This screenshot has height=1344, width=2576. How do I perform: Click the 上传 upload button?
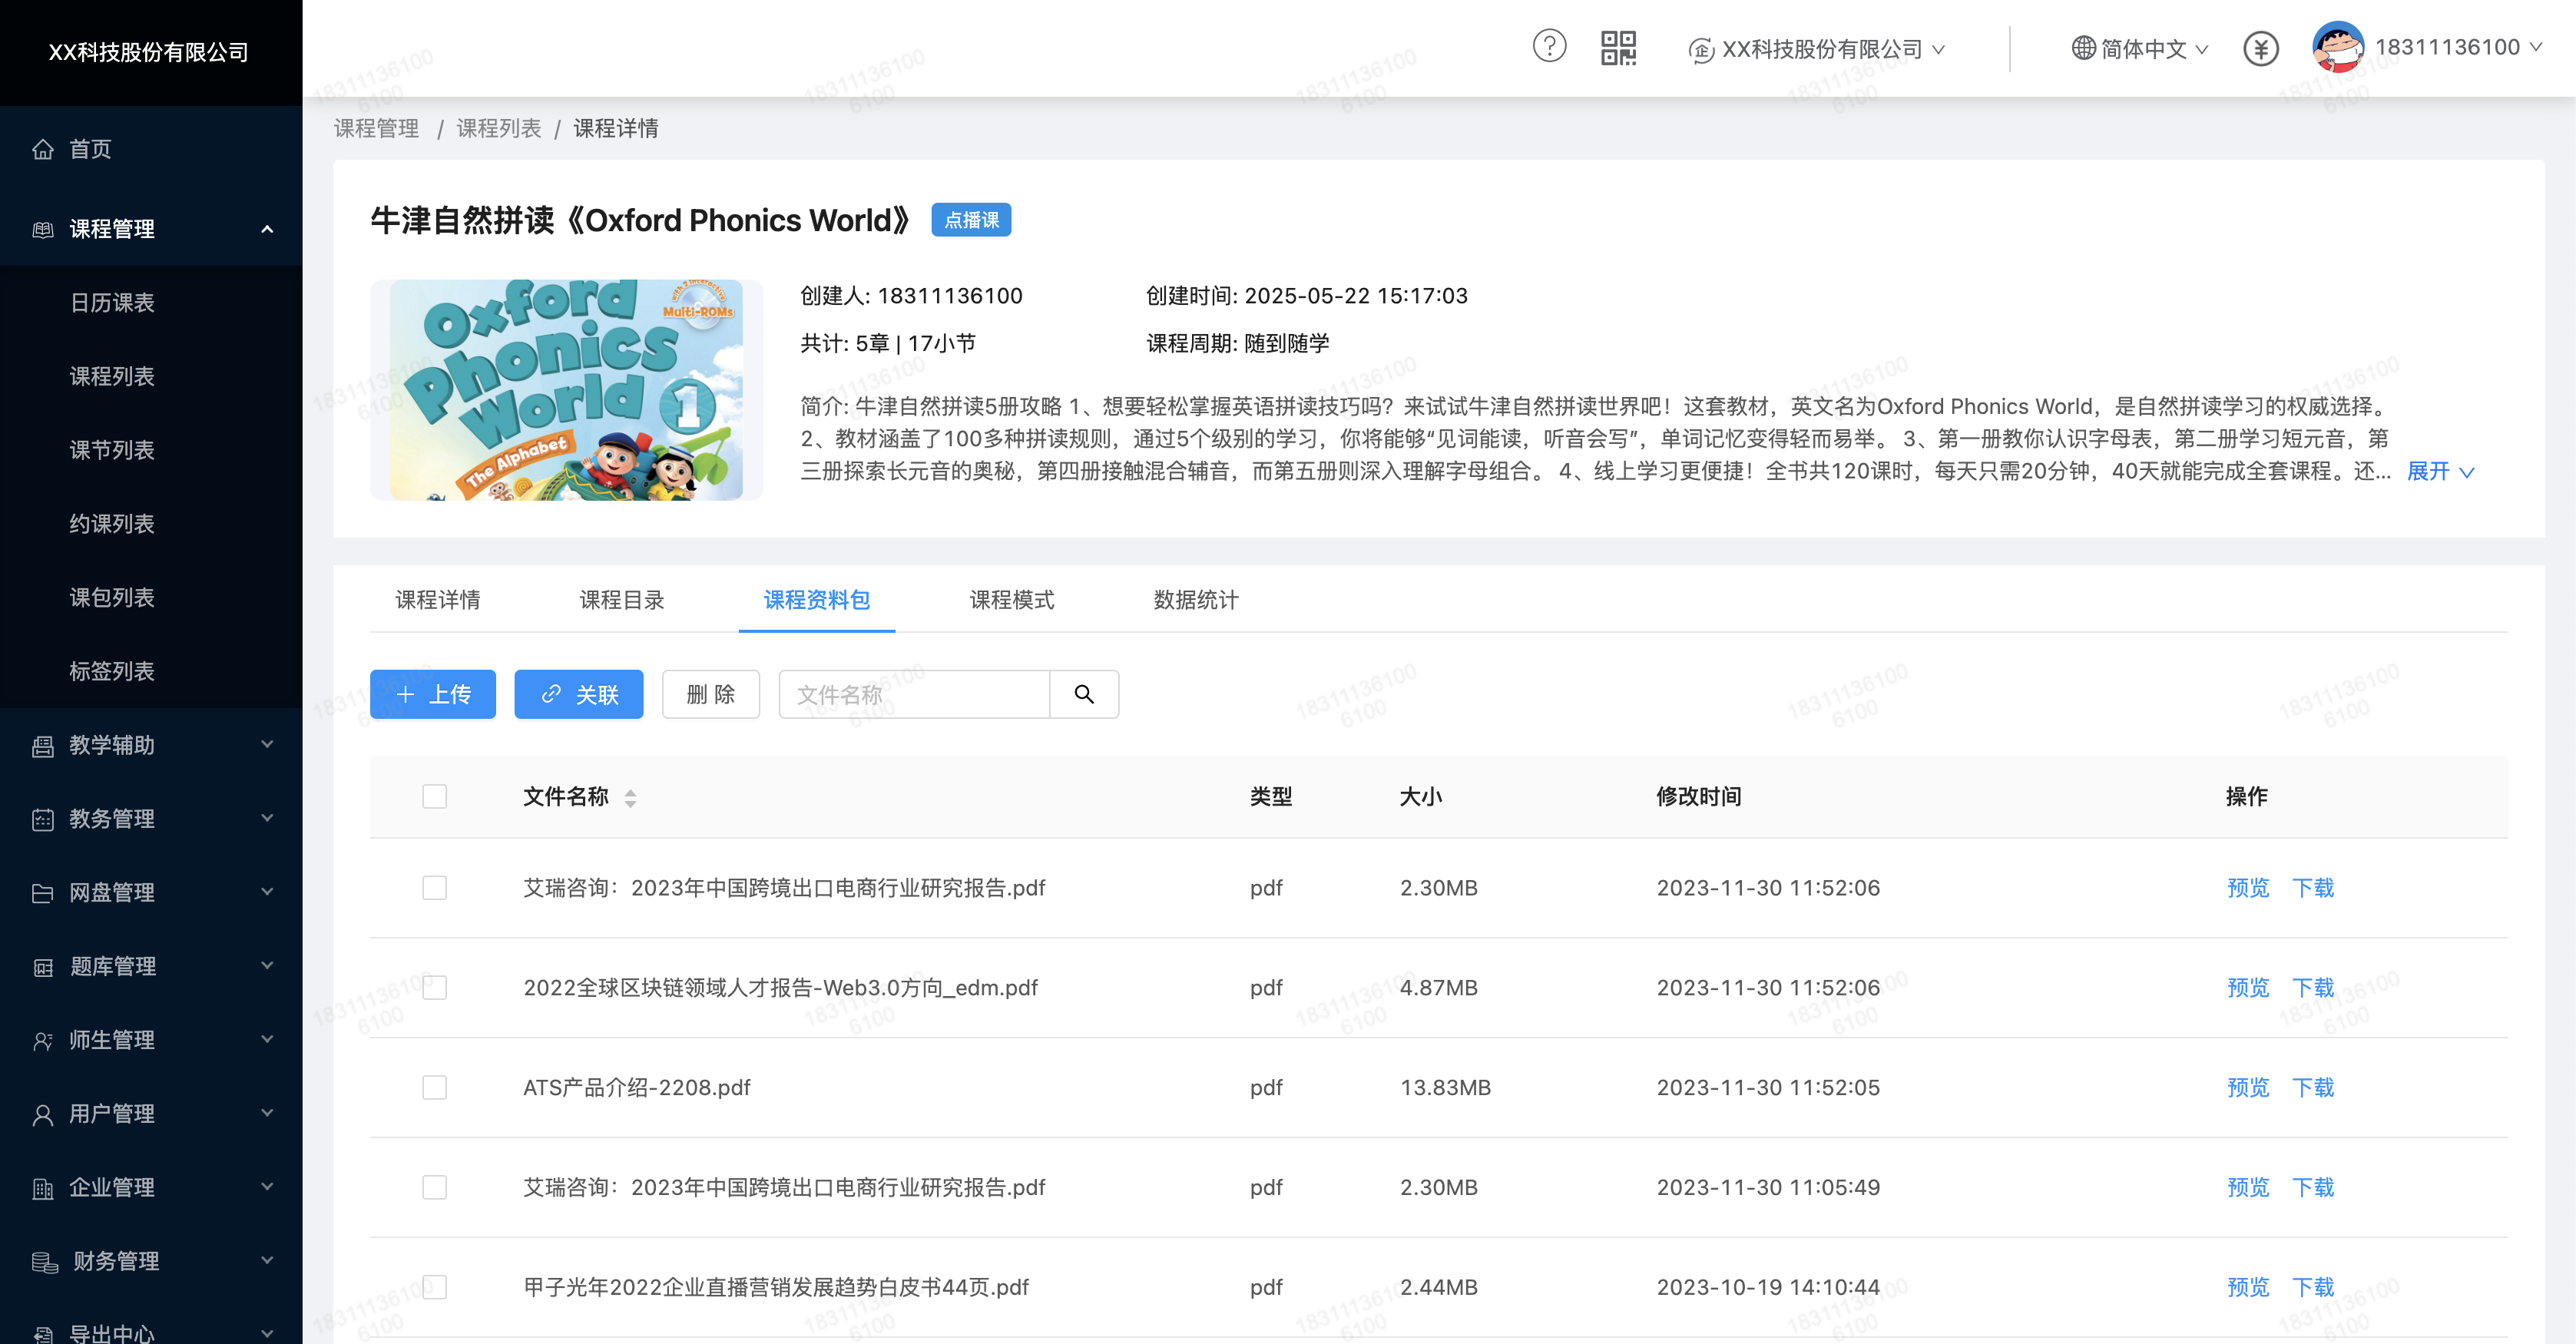(x=432, y=693)
